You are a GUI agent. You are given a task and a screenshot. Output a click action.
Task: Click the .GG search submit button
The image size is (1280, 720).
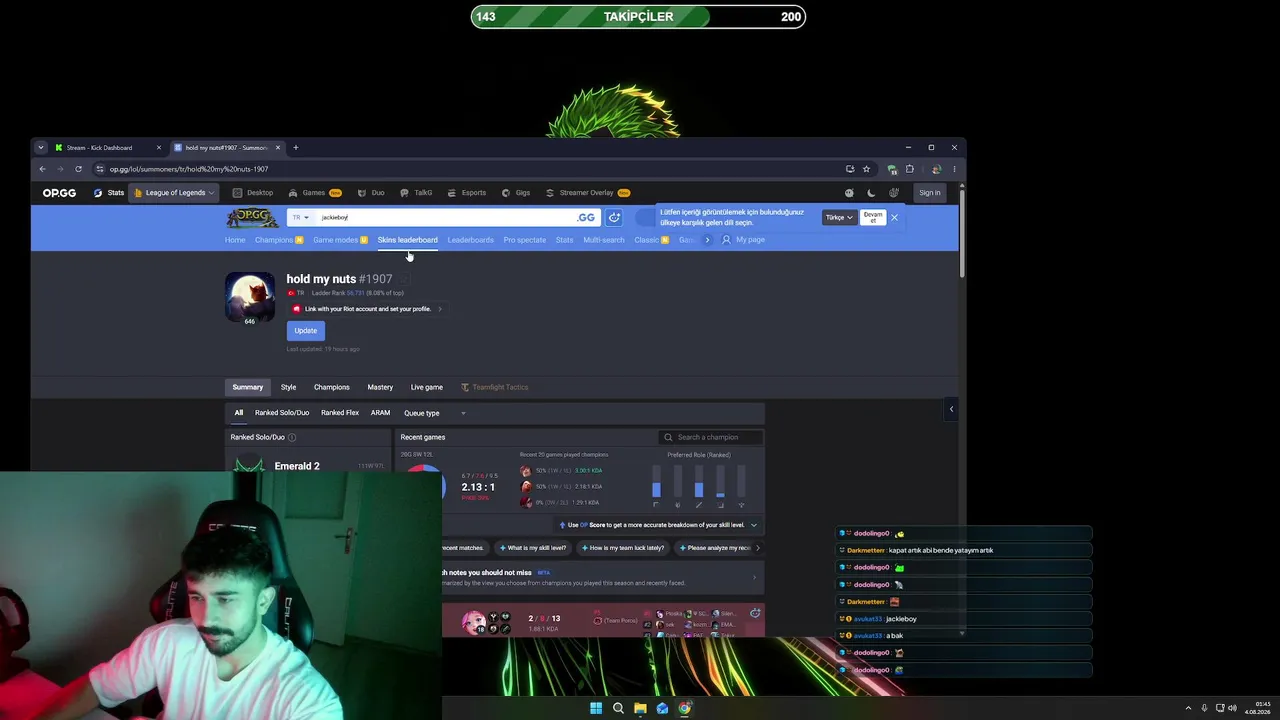[x=586, y=217]
